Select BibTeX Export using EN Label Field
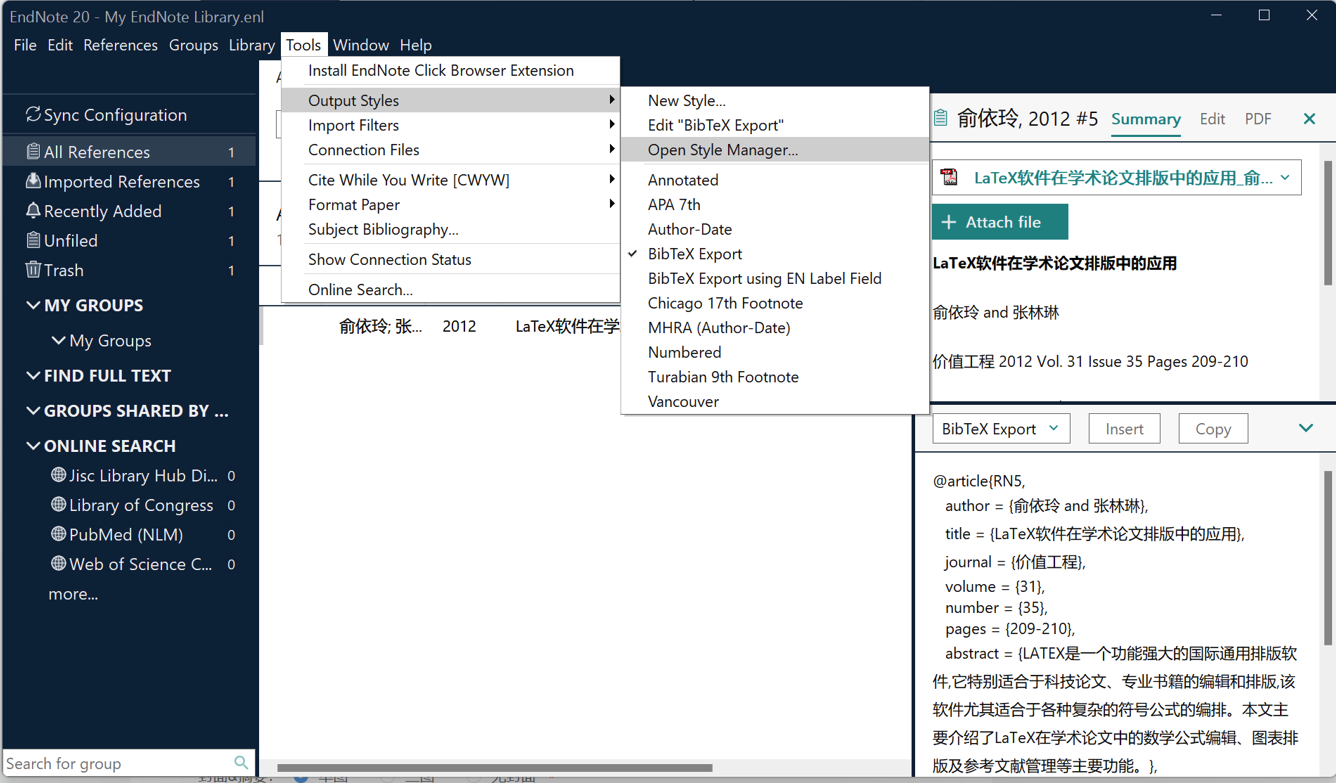Viewport: 1336px width, 783px height. pos(774,278)
